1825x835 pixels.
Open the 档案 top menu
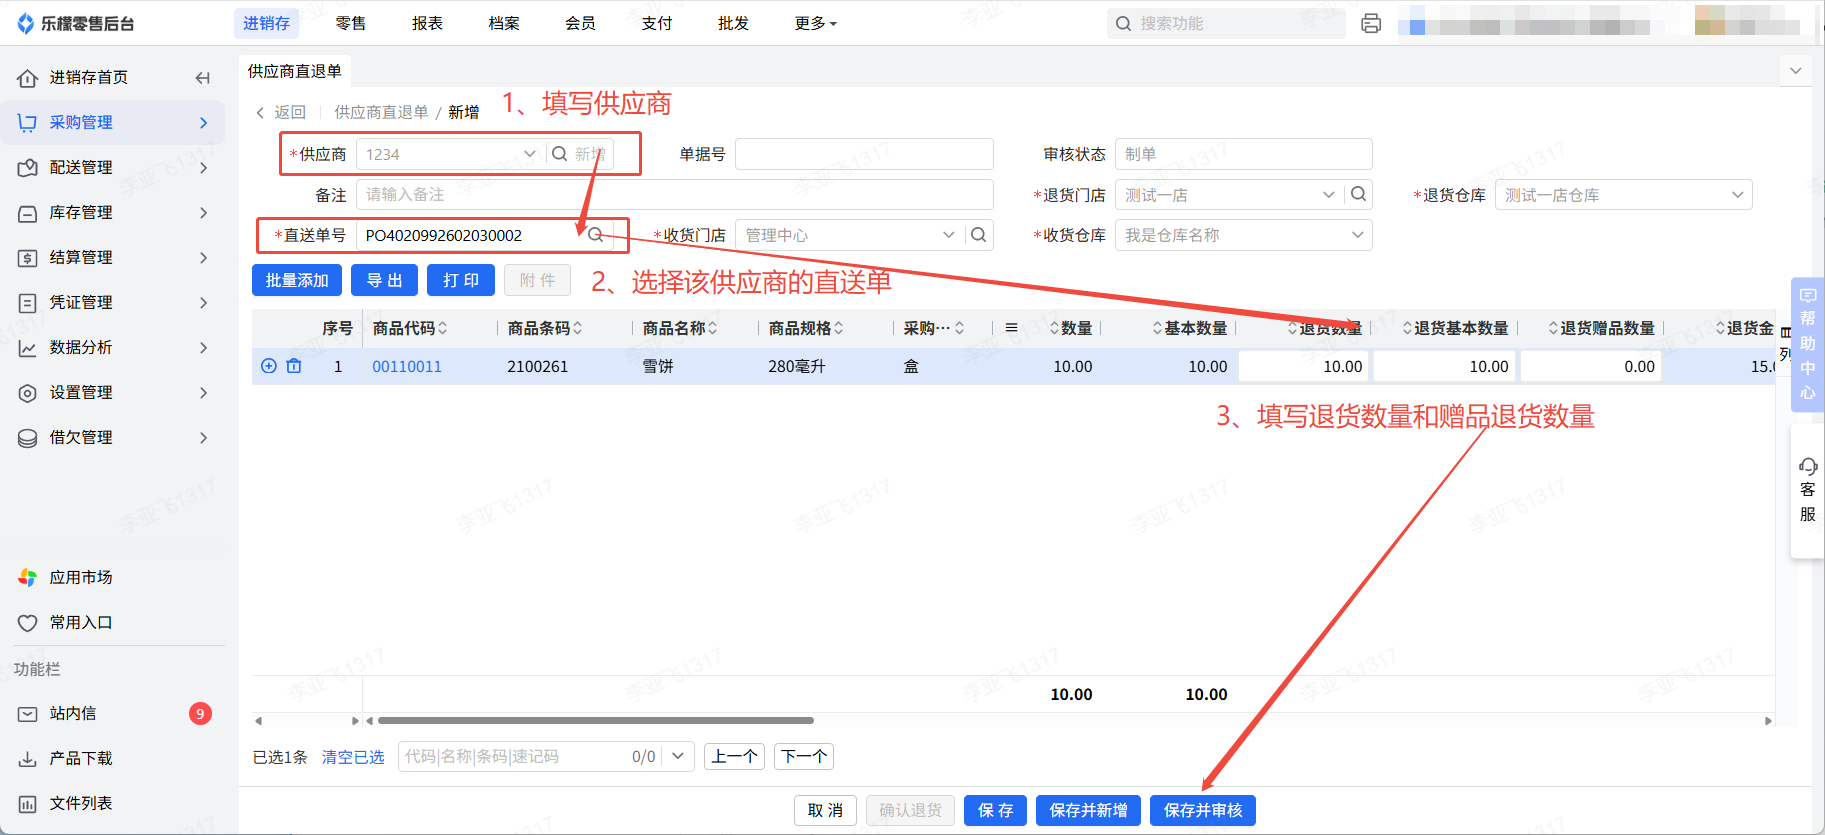click(x=504, y=23)
